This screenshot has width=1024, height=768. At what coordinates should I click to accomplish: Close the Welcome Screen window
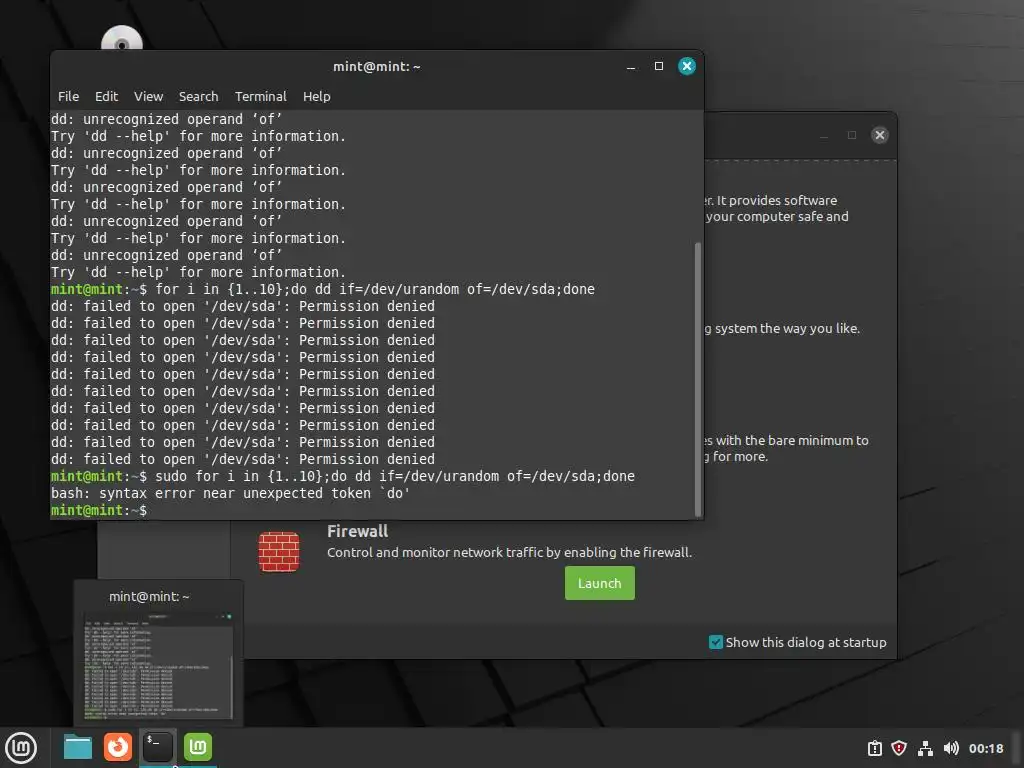(880, 135)
